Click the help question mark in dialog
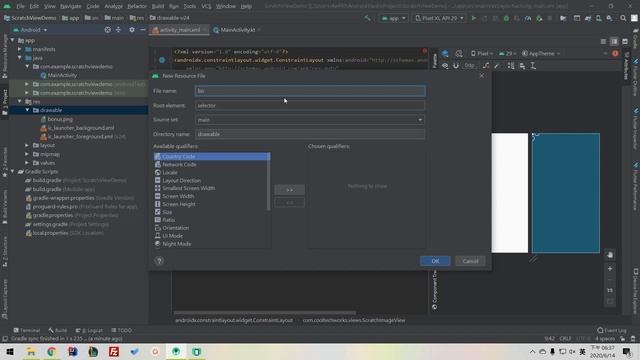The height and width of the screenshot is (360, 640). [x=159, y=261]
